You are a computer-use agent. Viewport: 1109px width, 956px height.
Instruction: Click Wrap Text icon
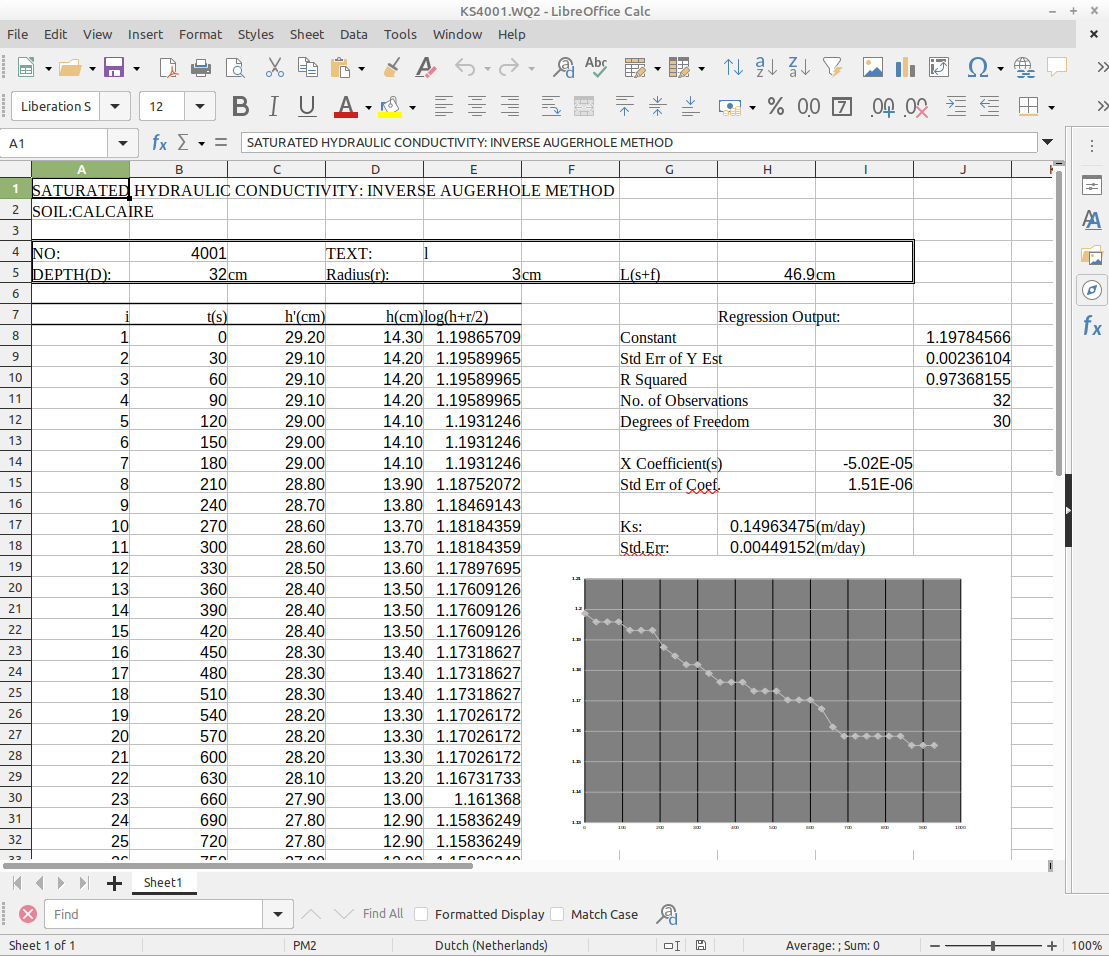tap(551, 107)
